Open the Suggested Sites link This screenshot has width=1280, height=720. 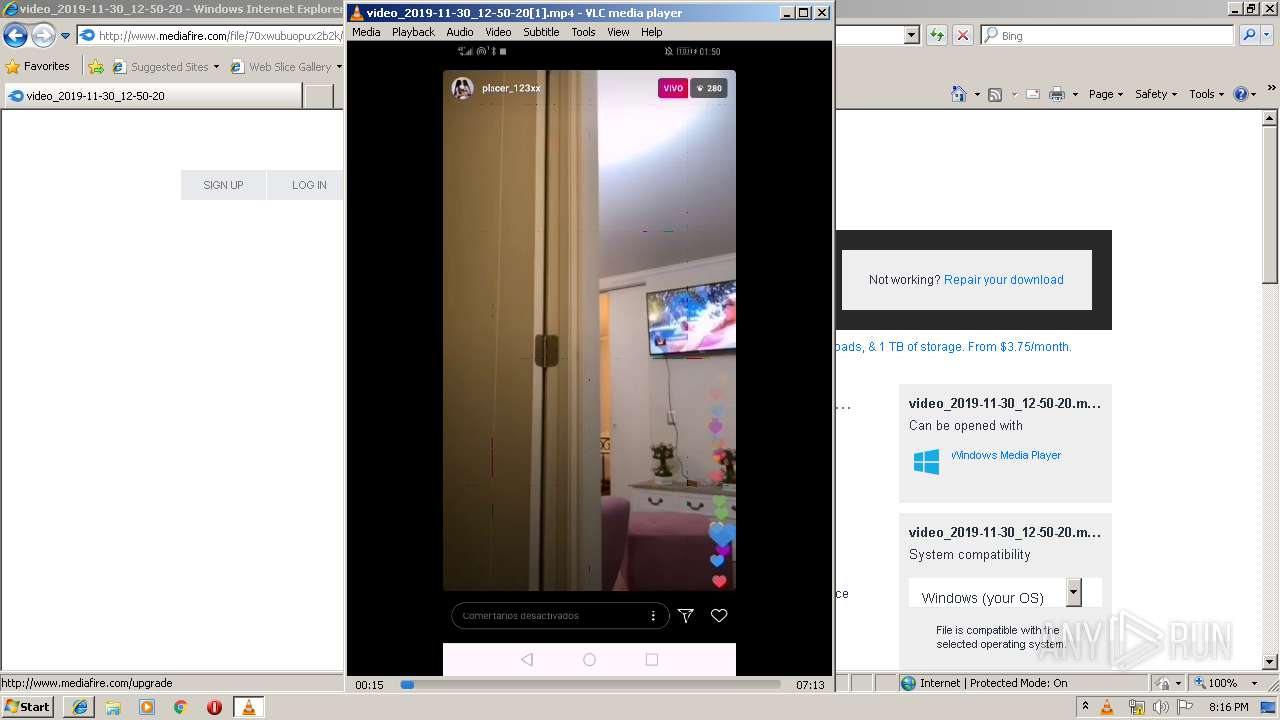[165, 67]
